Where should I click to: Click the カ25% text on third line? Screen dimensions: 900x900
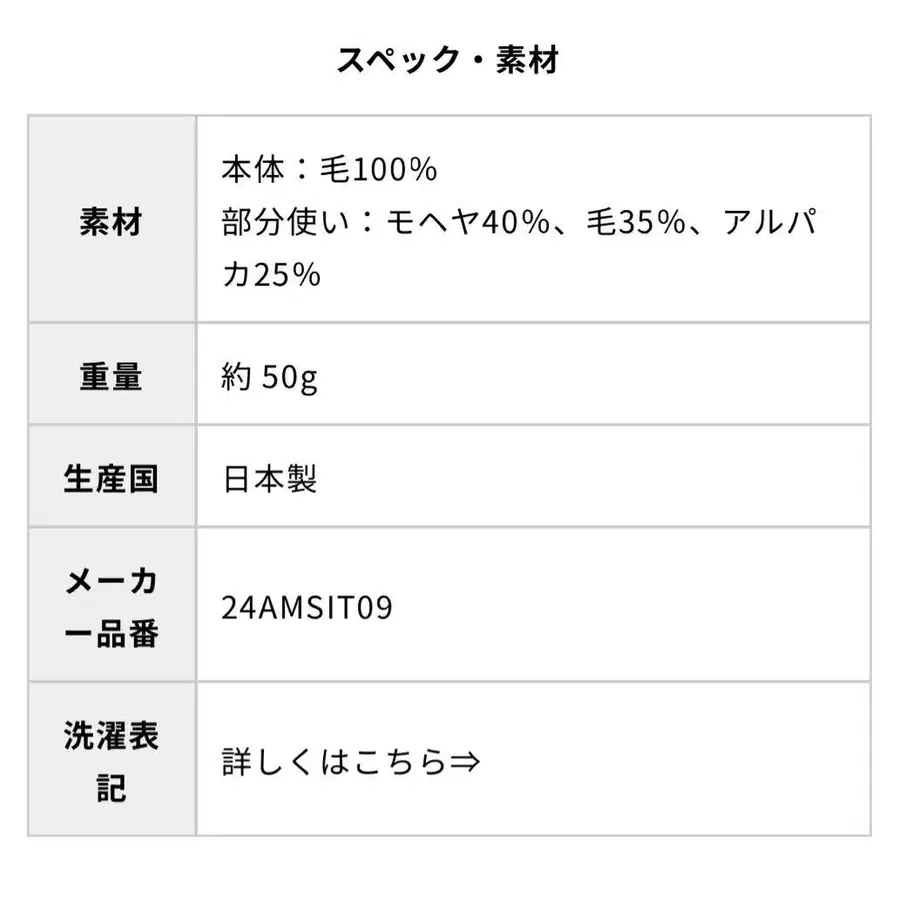point(271,275)
